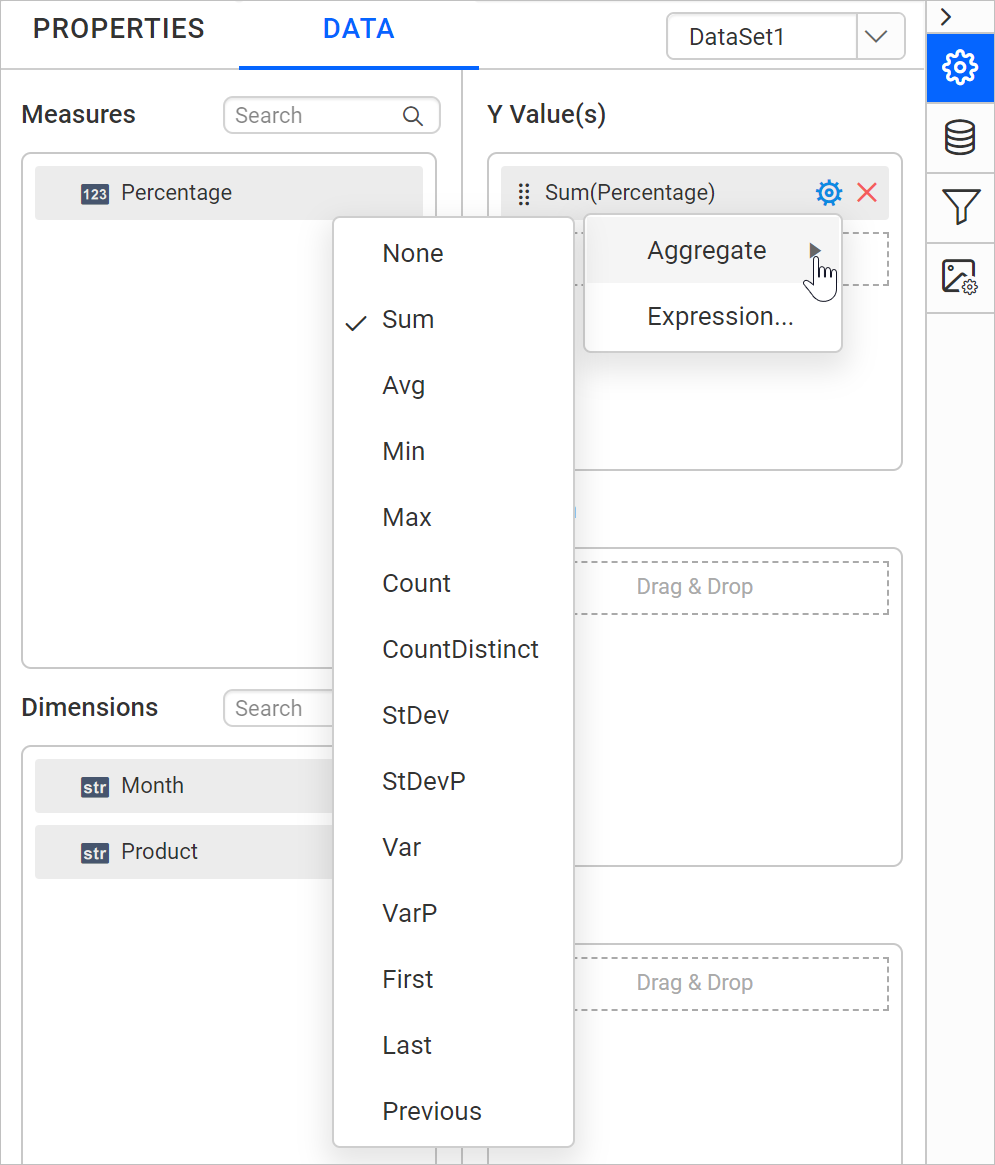Open the image settings panel in the right sidebar
This screenshot has width=995, height=1165.
(x=960, y=277)
